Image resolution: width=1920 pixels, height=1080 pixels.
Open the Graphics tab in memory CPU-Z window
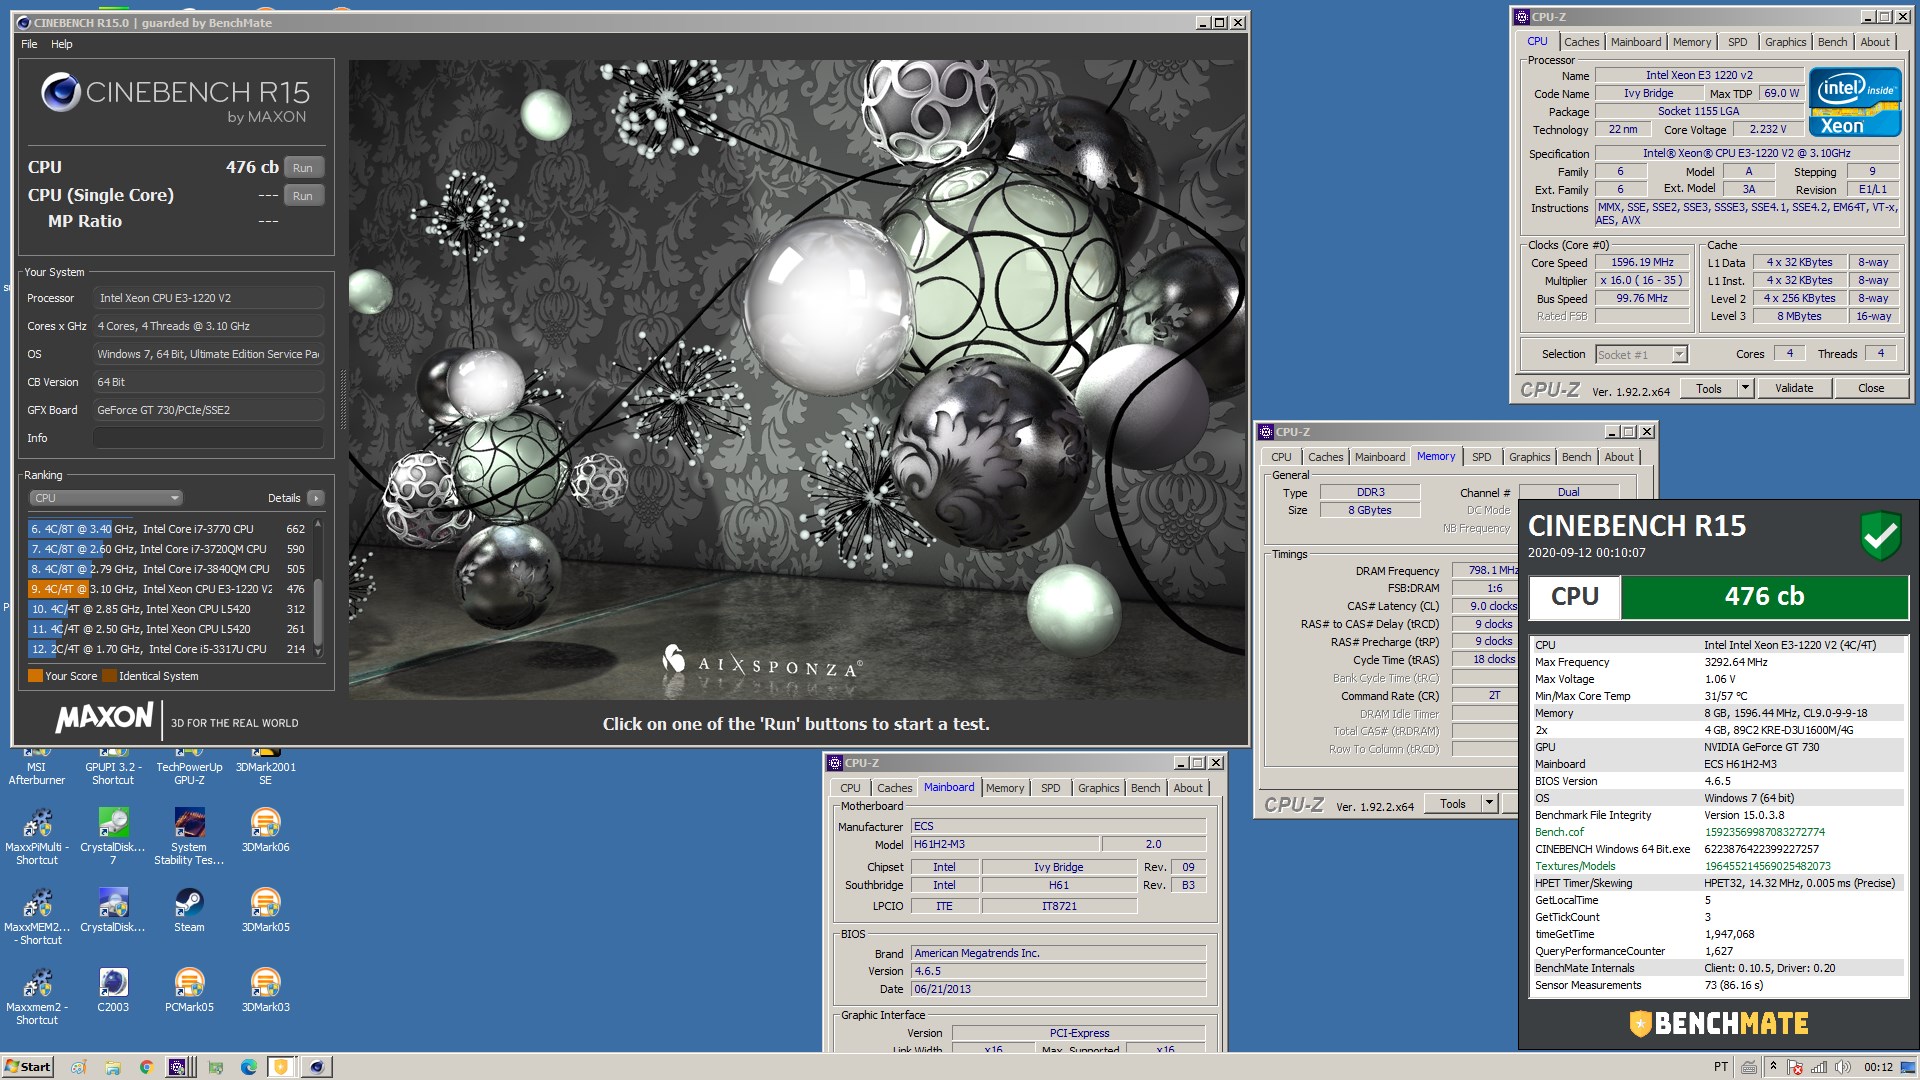click(x=1529, y=457)
